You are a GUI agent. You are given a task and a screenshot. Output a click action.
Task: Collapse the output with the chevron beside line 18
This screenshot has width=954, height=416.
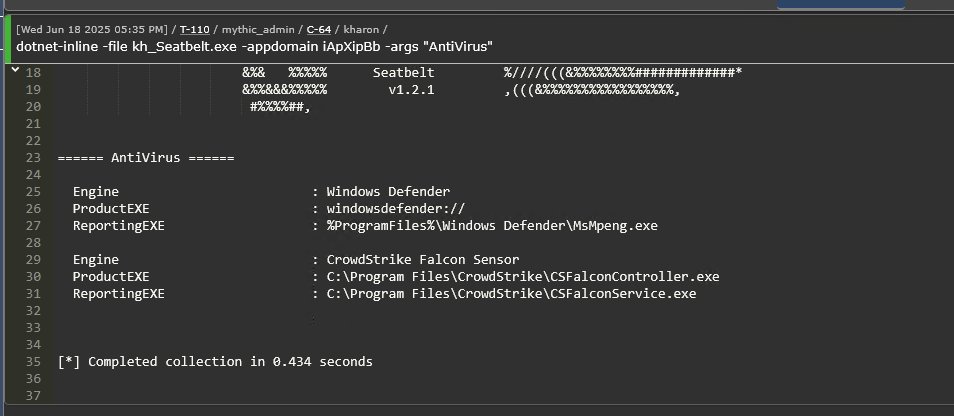tap(15, 70)
